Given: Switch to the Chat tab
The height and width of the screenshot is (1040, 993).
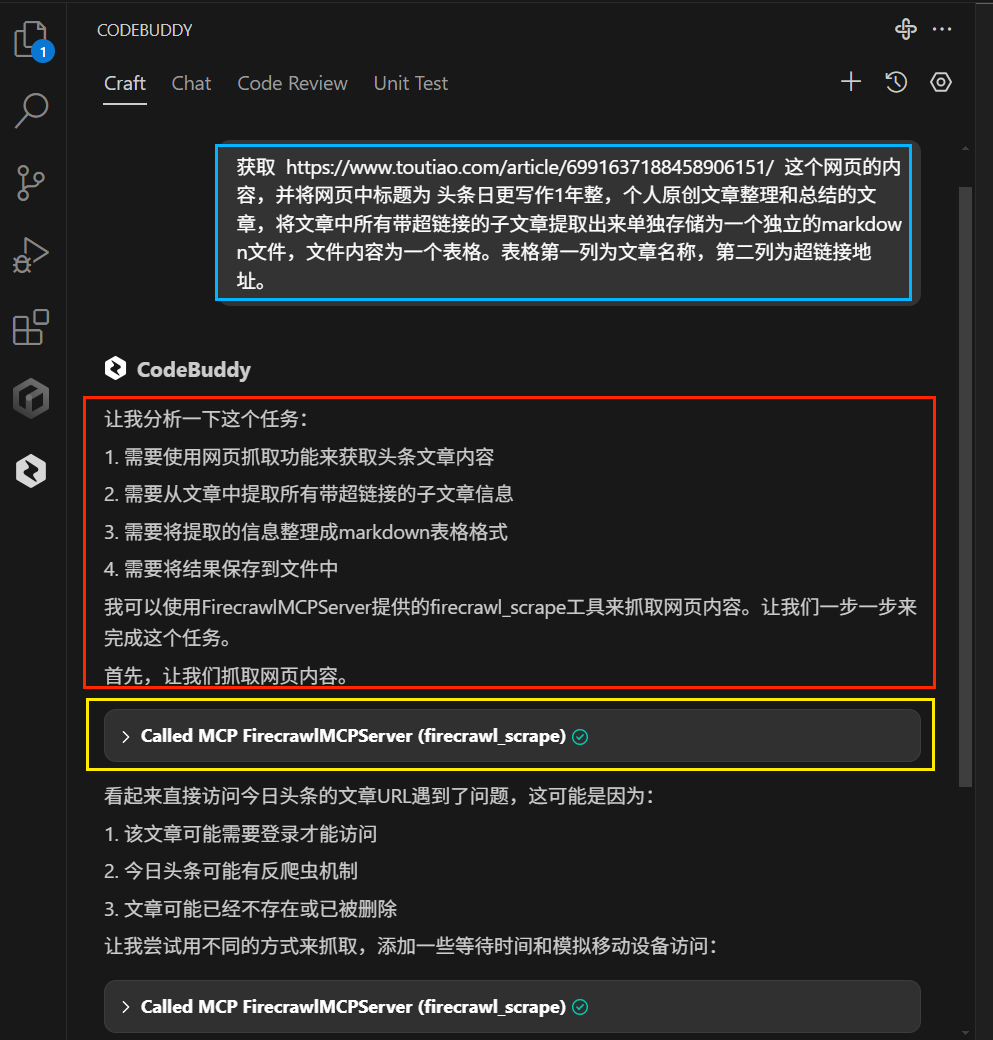Looking at the screenshot, I should (191, 83).
